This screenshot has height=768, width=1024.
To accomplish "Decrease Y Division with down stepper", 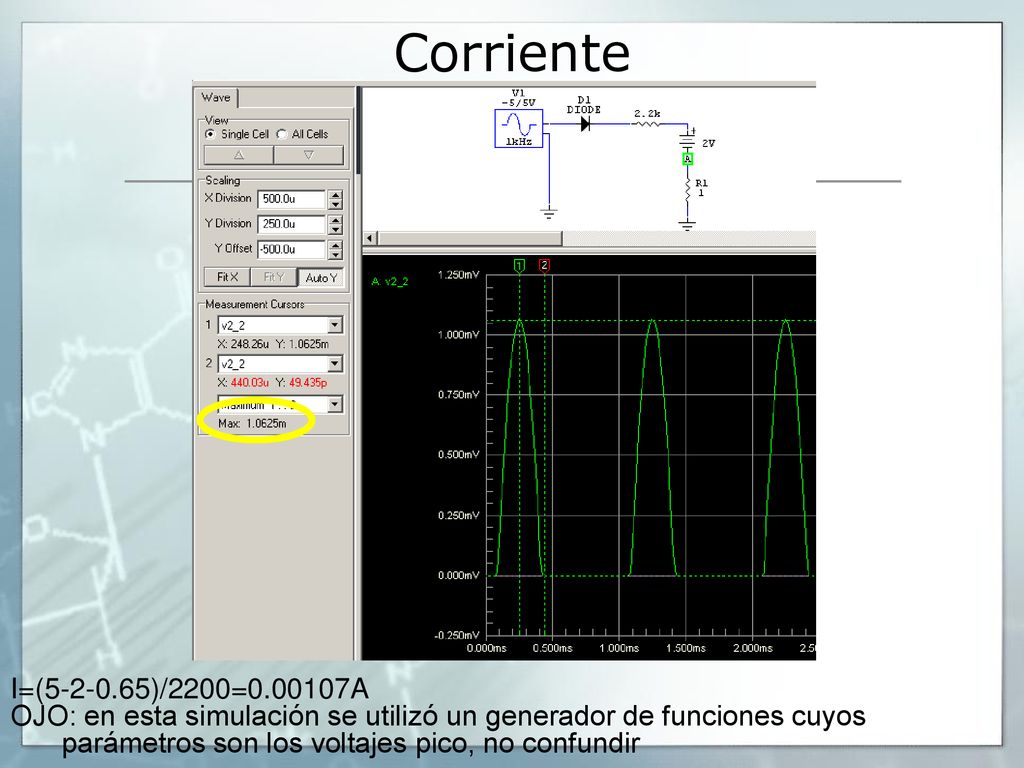I will coord(335,229).
